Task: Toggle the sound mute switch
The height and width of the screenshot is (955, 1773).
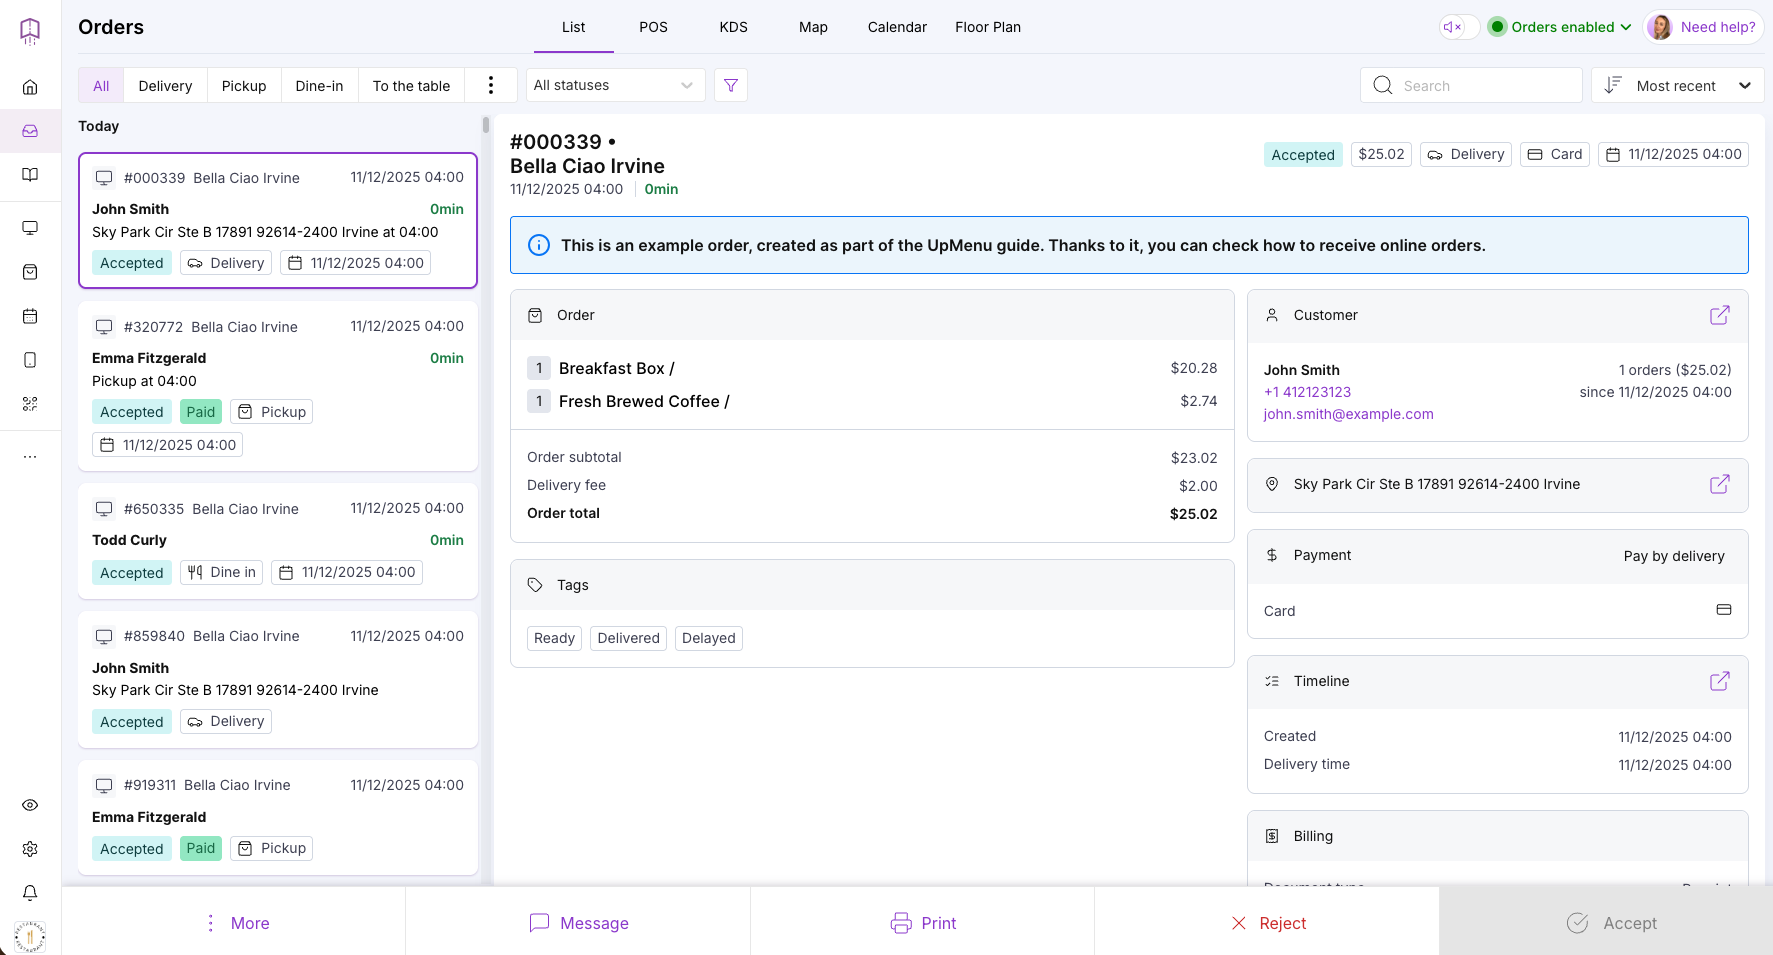Action: point(1458,27)
